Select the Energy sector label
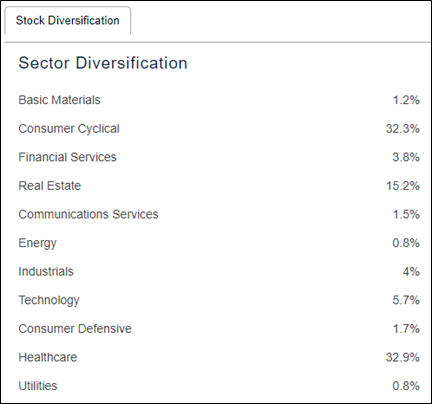Screen dimensions: 432x404 click(37, 243)
